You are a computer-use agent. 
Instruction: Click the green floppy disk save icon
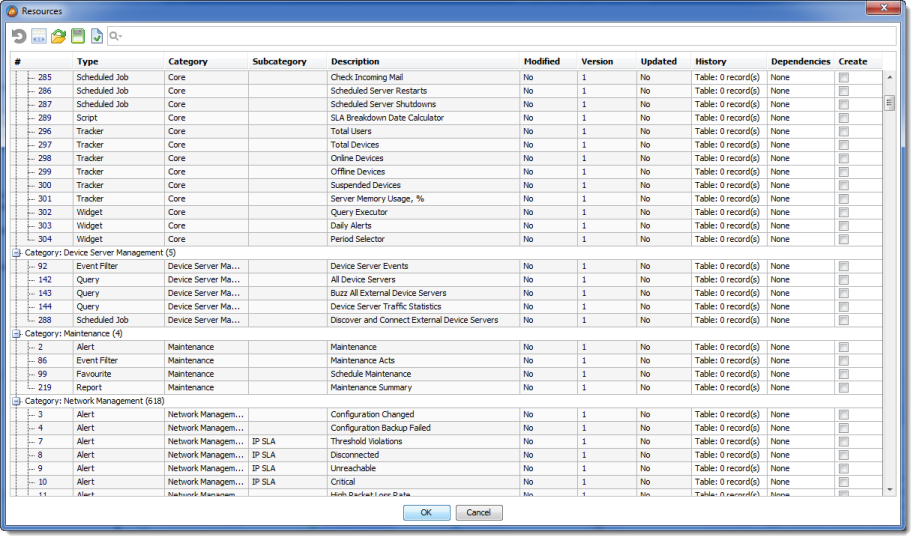tap(77, 36)
